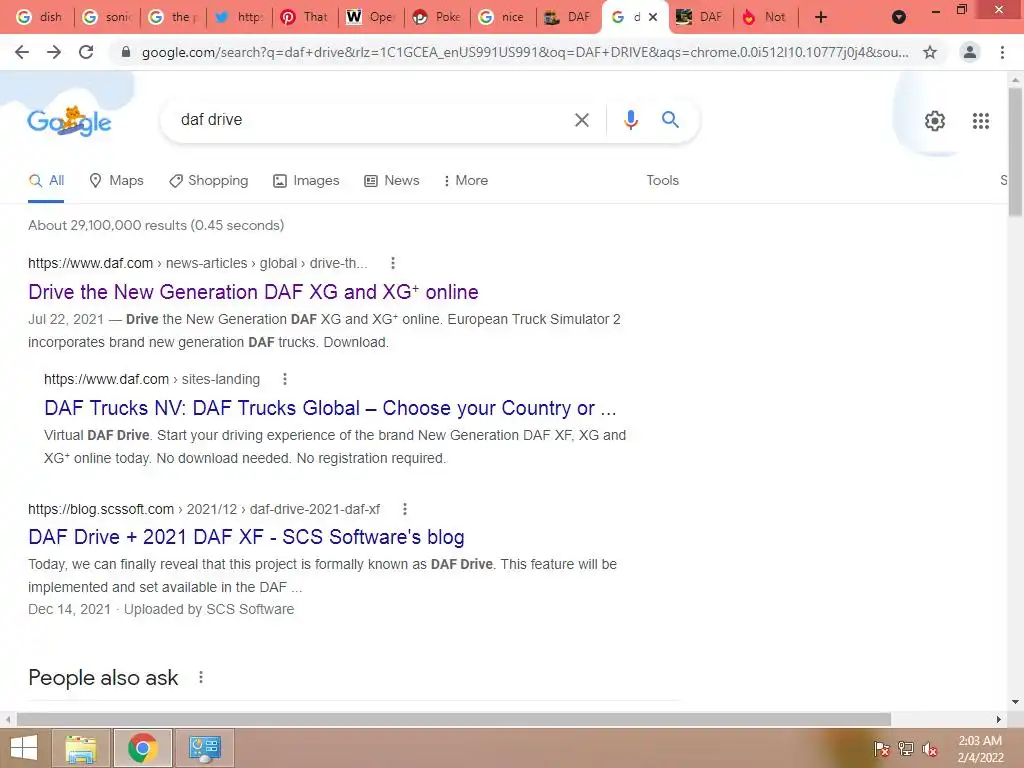The width and height of the screenshot is (1024, 768).
Task: Click the horizontal page scrollbar thumb
Action: tap(453, 719)
